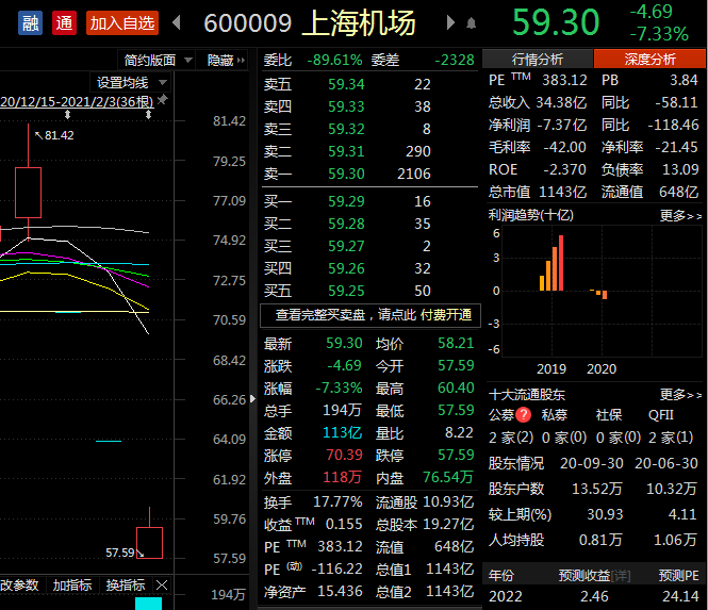Close the indicator panel with X
This screenshot has height=610, width=708.
click(162, 585)
